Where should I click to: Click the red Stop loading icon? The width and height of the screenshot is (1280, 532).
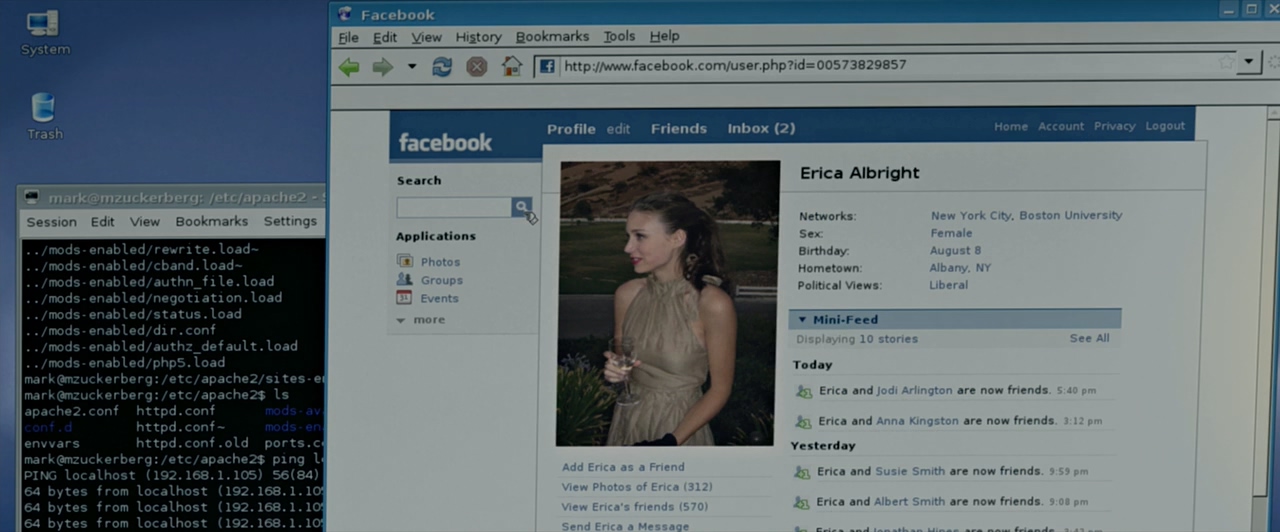pyautogui.click(x=477, y=67)
